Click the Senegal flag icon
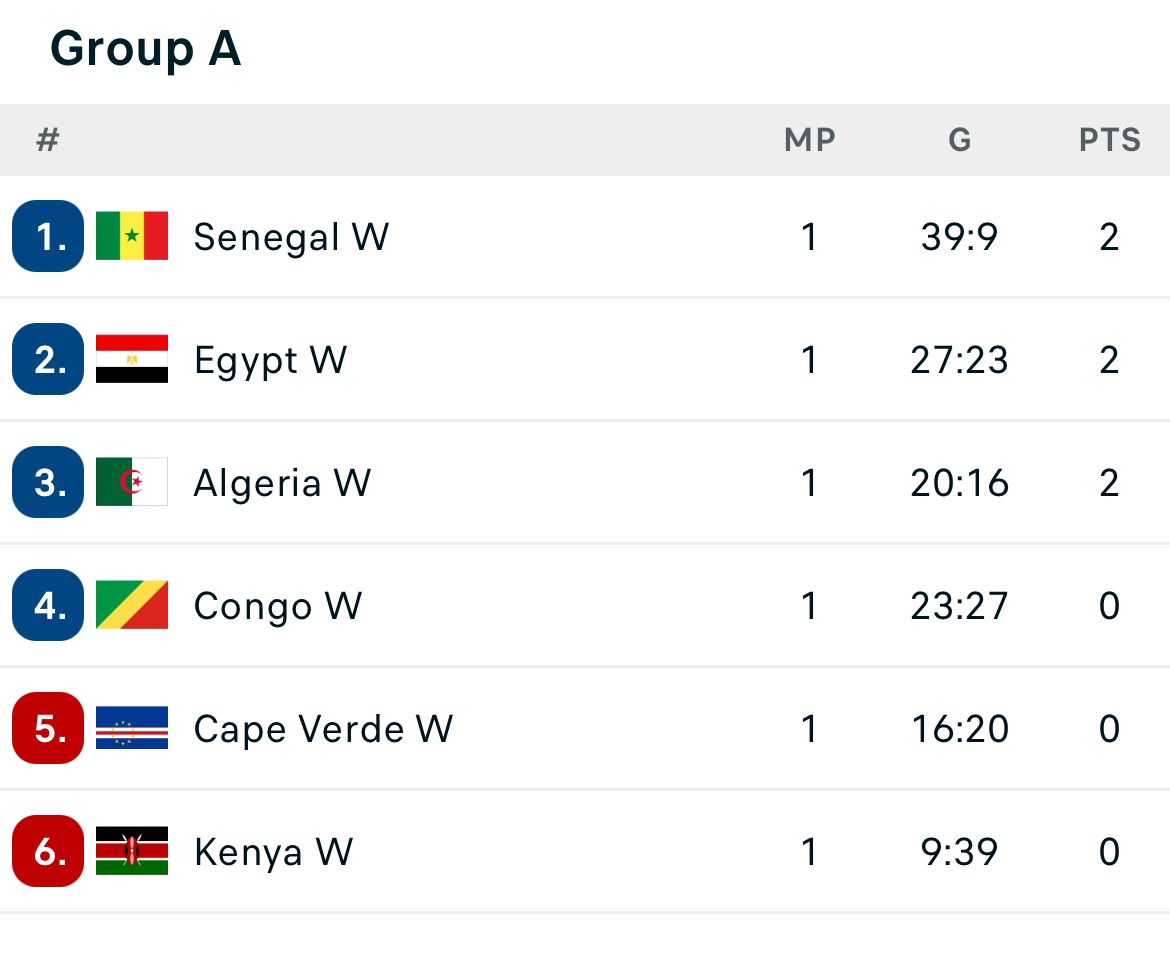1170x968 pixels. click(x=132, y=236)
